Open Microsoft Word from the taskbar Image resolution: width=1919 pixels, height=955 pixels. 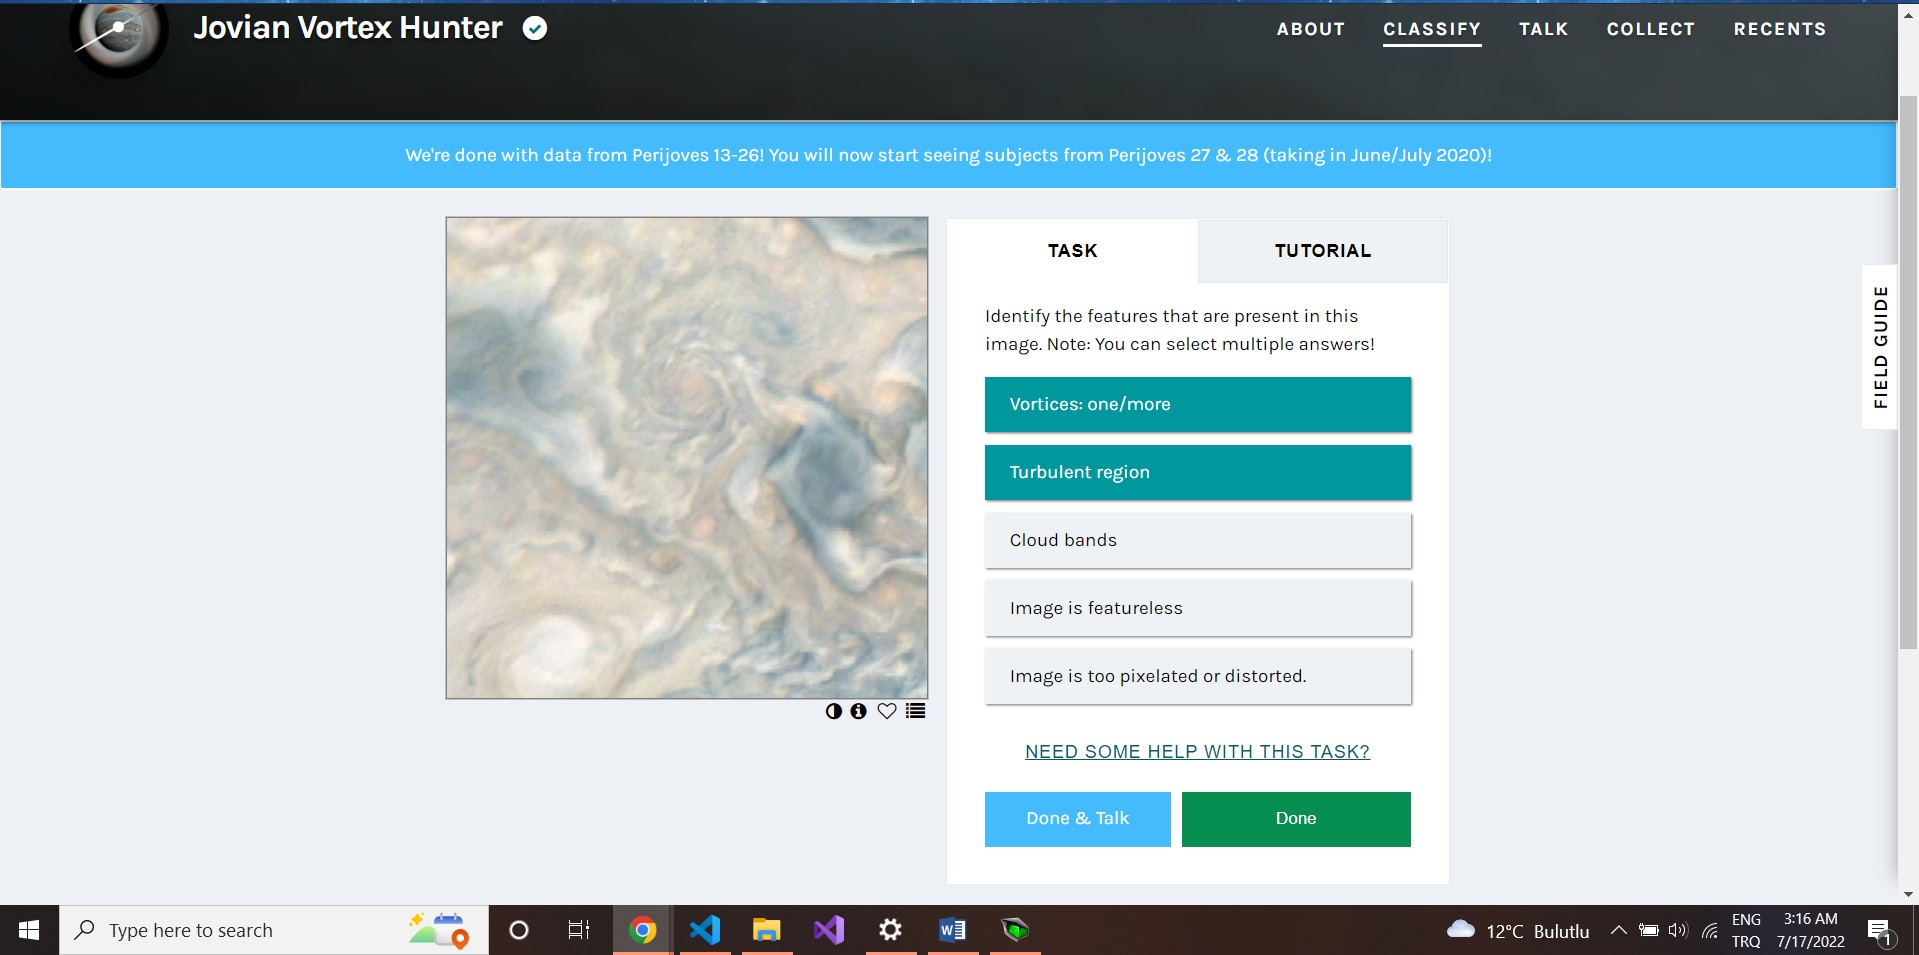[x=952, y=930]
